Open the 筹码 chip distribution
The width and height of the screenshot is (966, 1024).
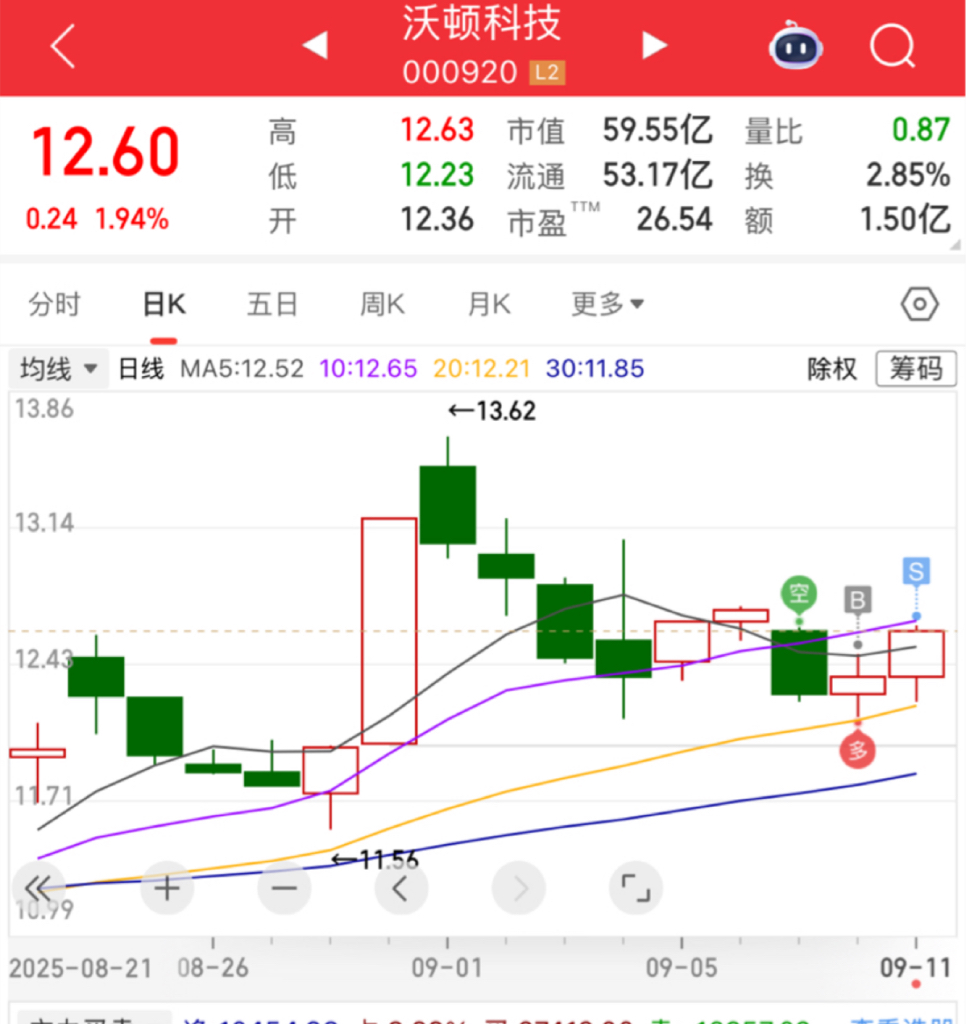pos(916,369)
